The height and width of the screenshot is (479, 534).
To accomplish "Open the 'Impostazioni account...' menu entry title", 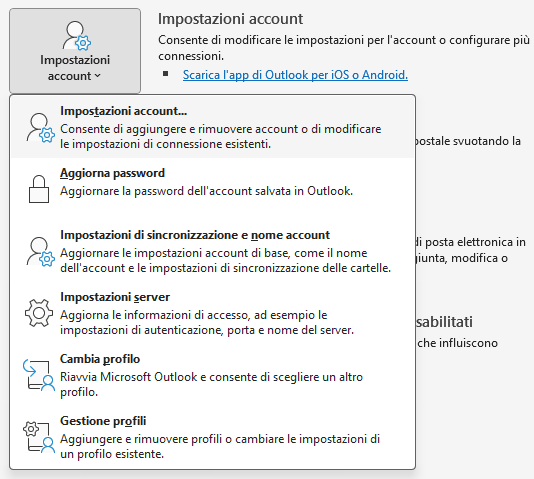I will pyautogui.click(x=124, y=111).
